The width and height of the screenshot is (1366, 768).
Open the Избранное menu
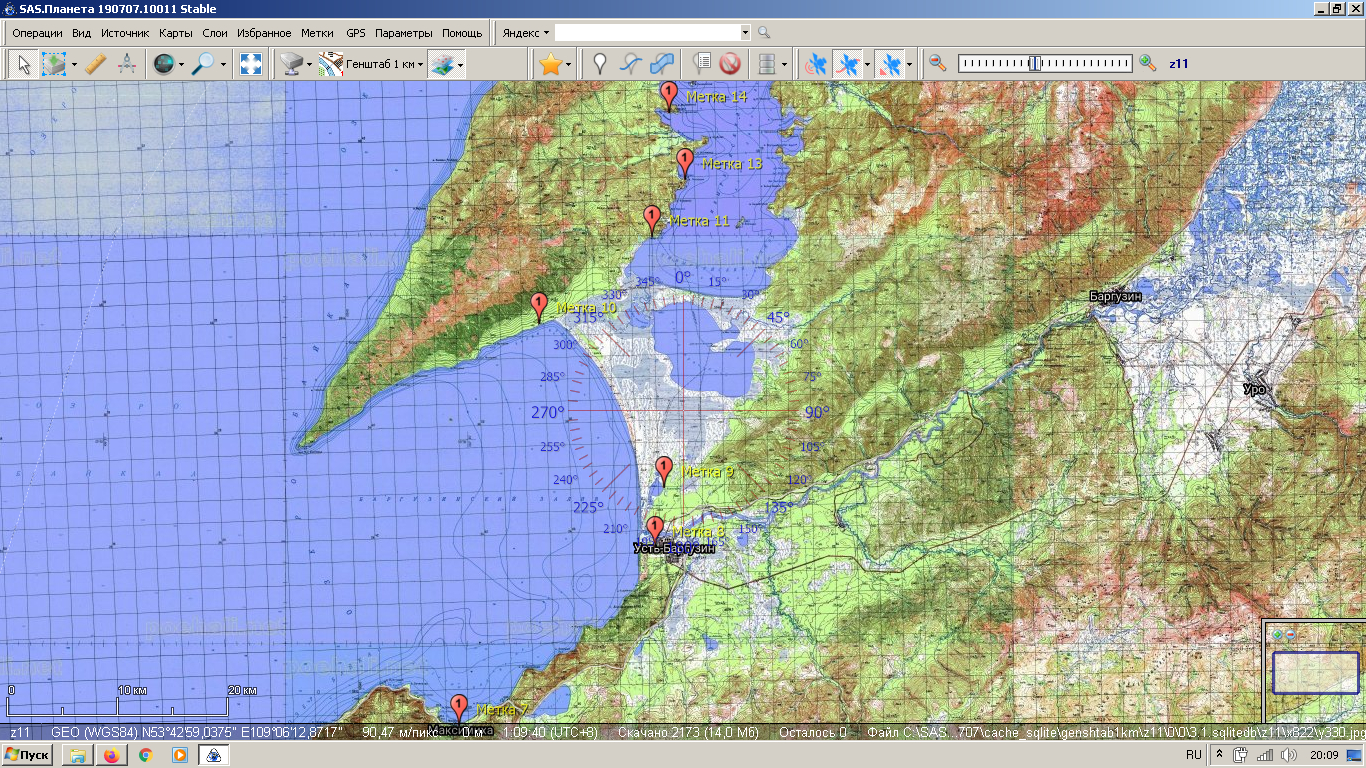[264, 33]
